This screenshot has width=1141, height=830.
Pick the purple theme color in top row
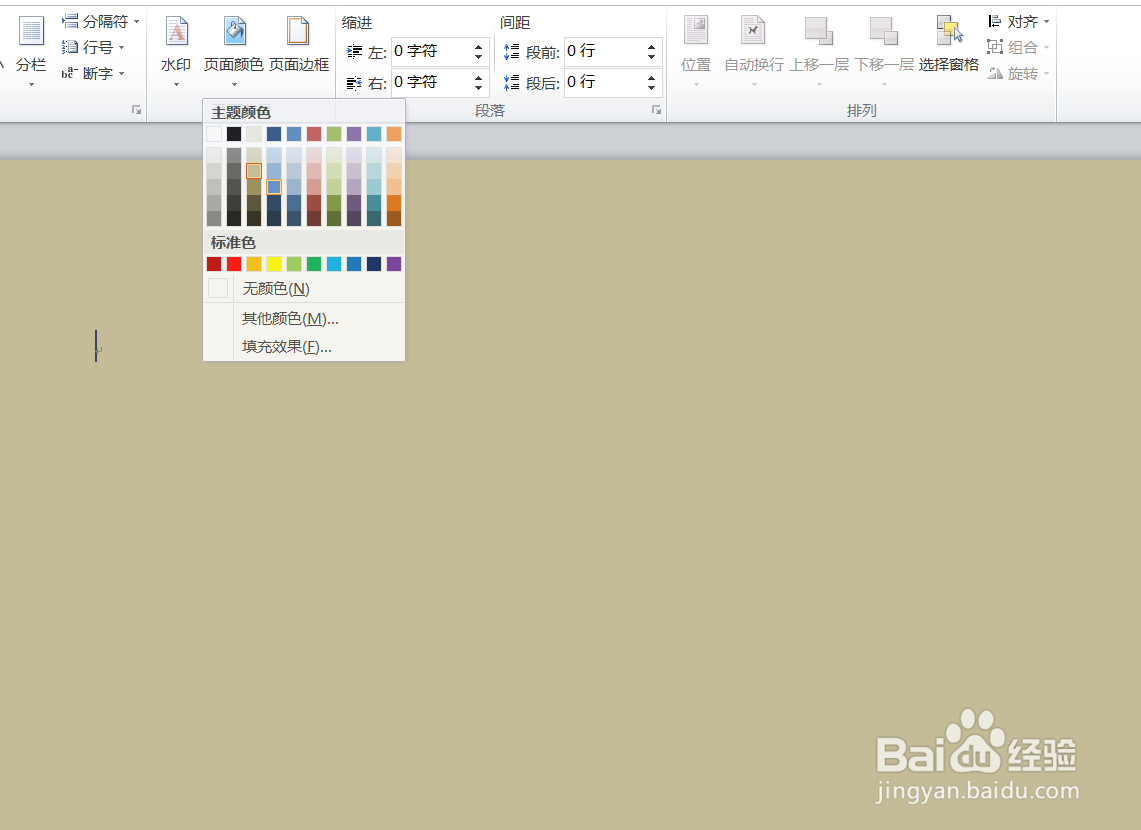[354, 134]
